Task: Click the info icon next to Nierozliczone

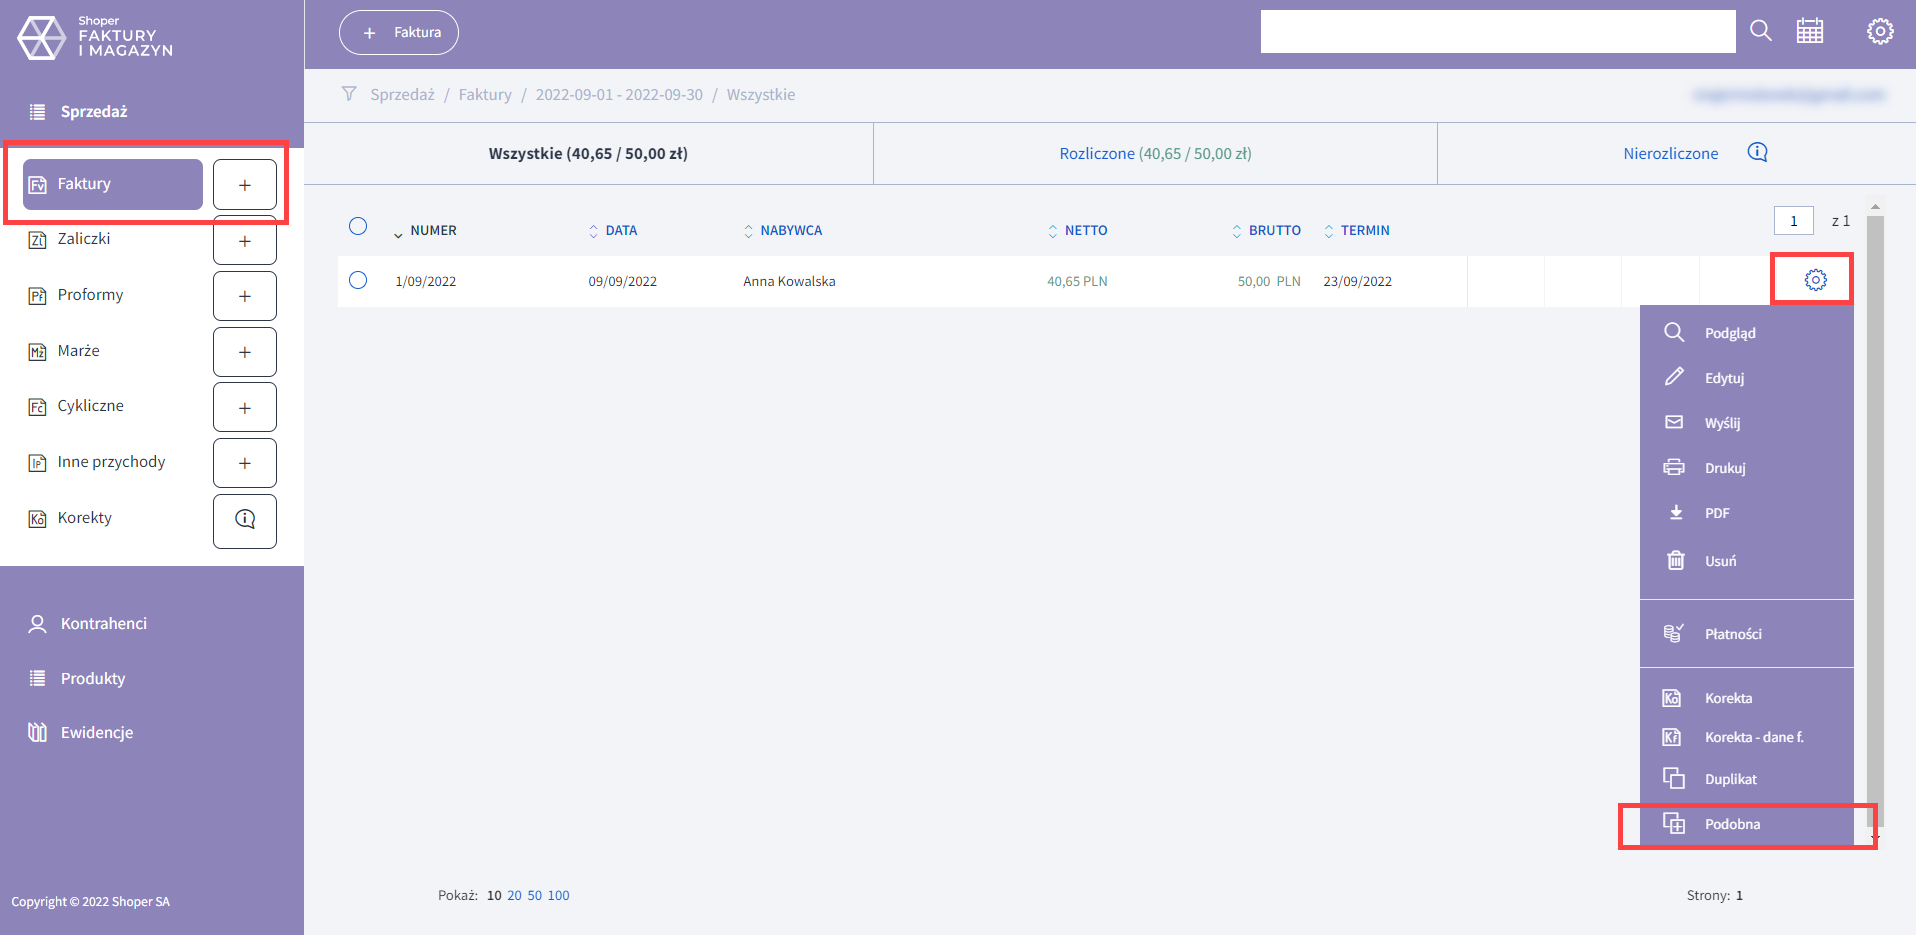Action: tap(1757, 152)
